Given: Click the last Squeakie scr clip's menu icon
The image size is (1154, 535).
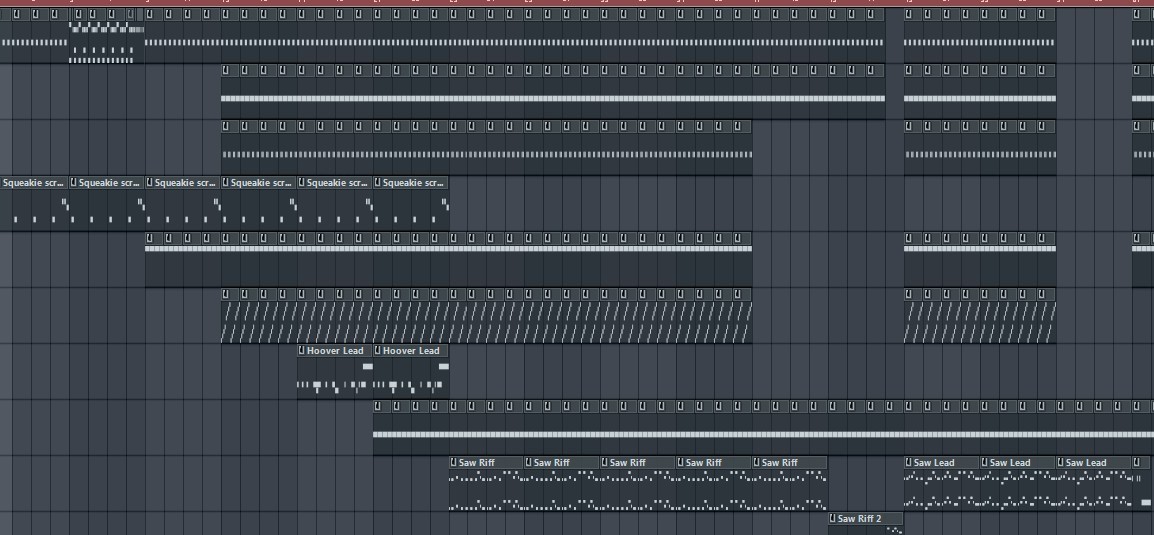Looking at the screenshot, I should pos(378,183).
